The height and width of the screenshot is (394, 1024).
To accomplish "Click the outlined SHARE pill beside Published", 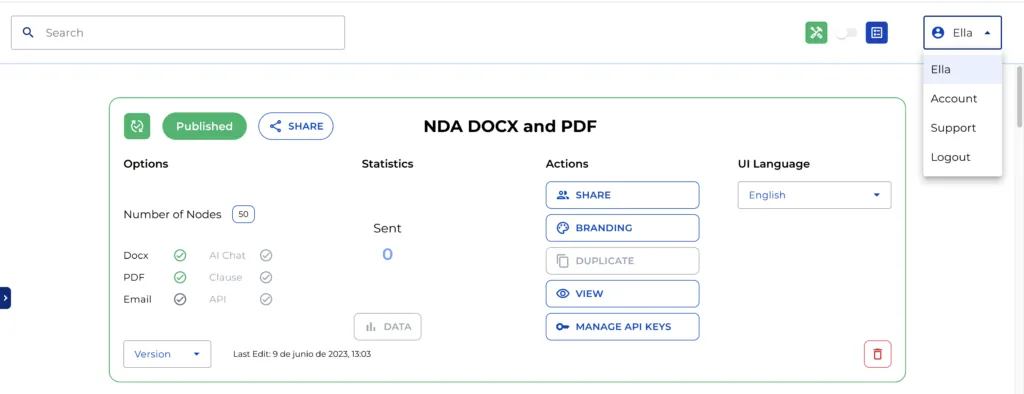I will tap(296, 126).
